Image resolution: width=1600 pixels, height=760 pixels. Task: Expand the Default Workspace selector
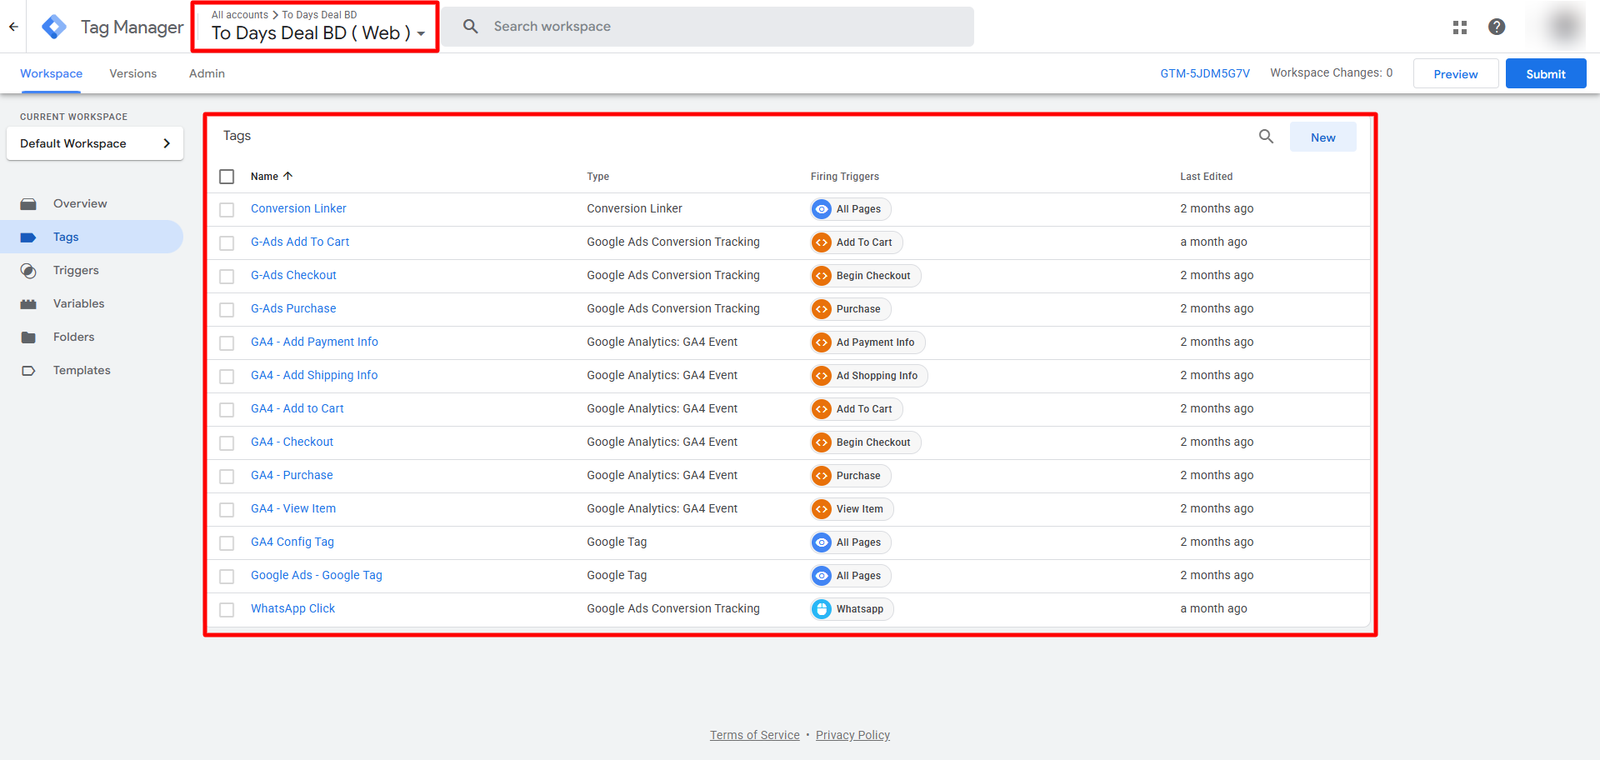tap(95, 144)
